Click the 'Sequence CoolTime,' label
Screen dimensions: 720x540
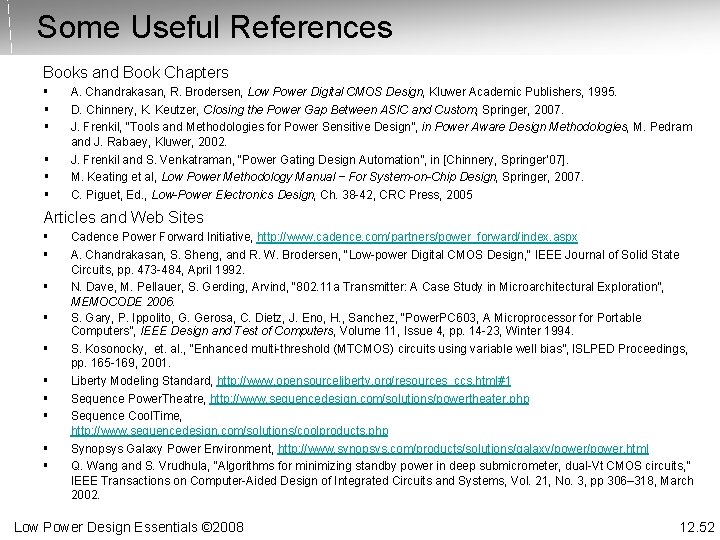(126, 416)
